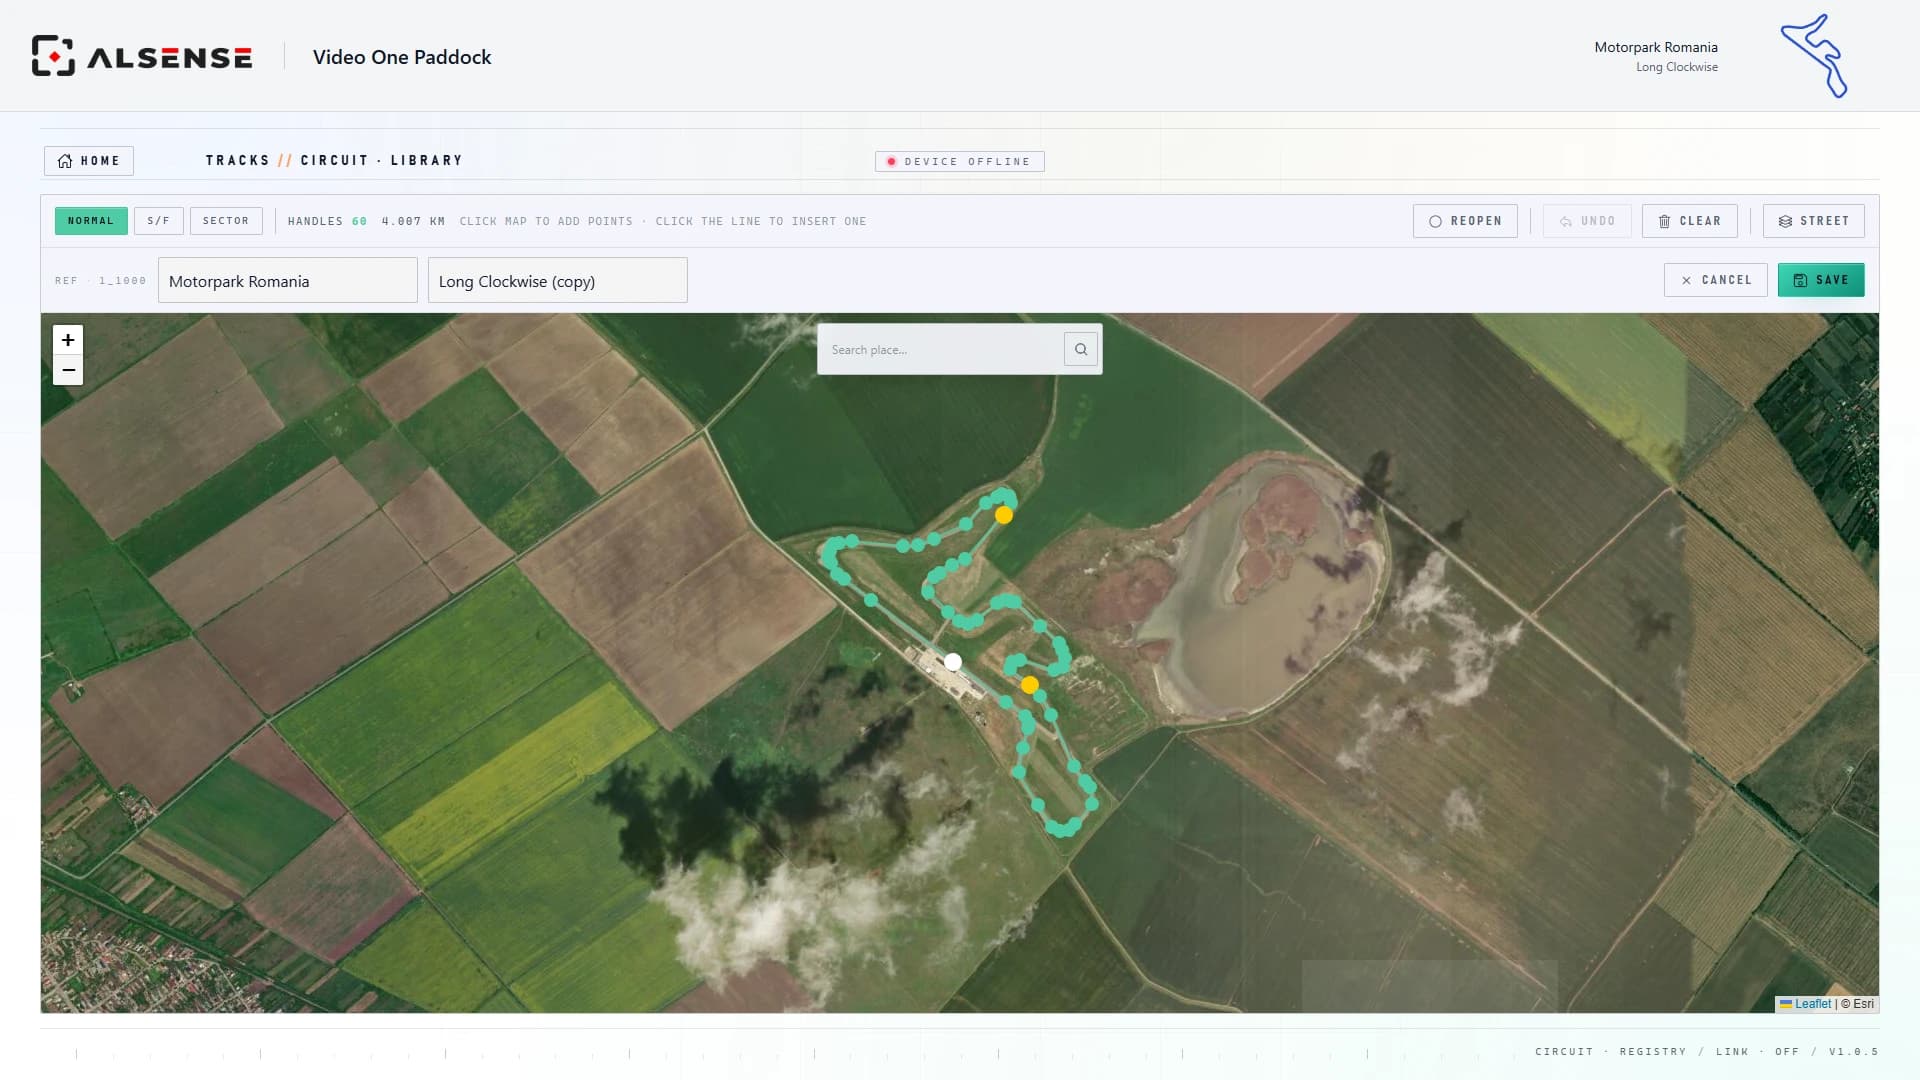Enable NORMAL editing mode
The width and height of the screenshot is (1920, 1080).
point(91,221)
